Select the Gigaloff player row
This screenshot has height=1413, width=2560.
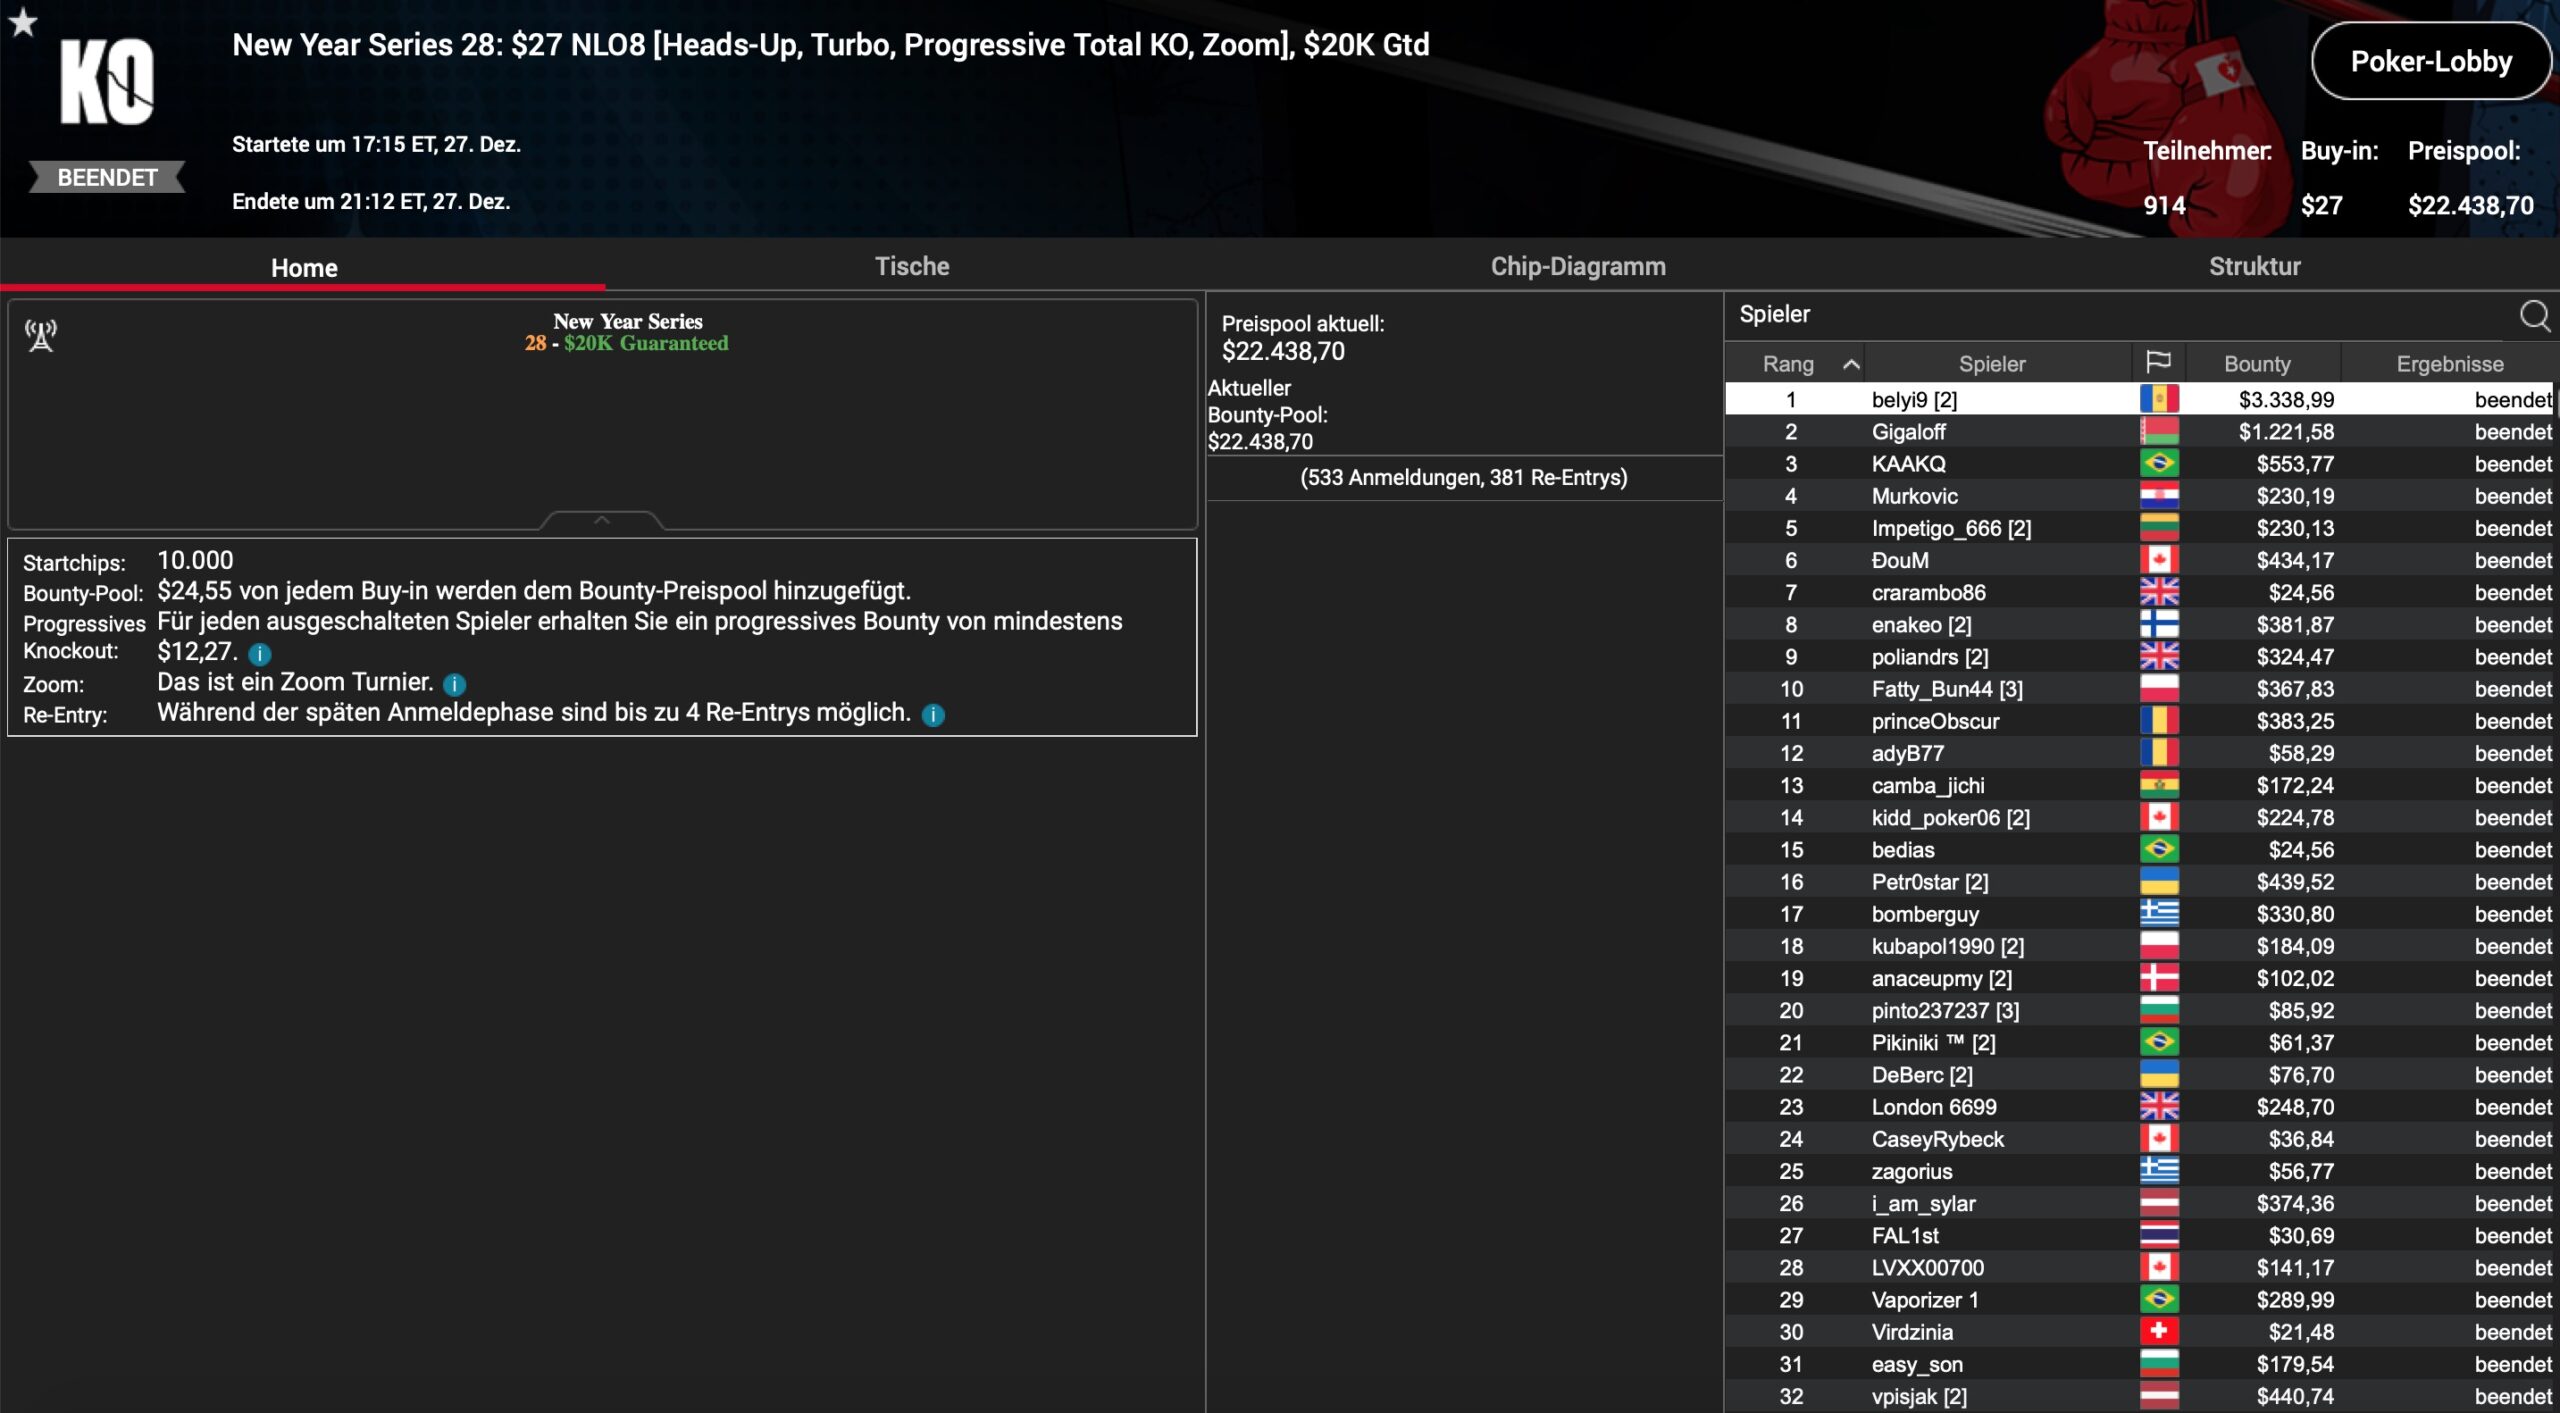coord(1908,432)
